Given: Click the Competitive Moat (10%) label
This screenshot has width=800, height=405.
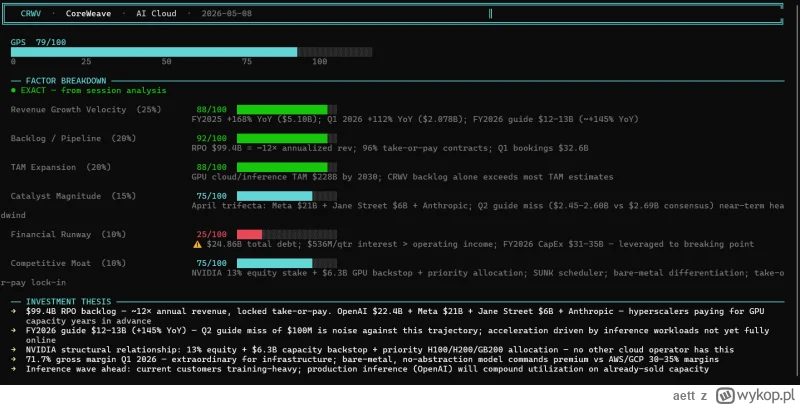Looking at the screenshot, I should tap(68, 263).
